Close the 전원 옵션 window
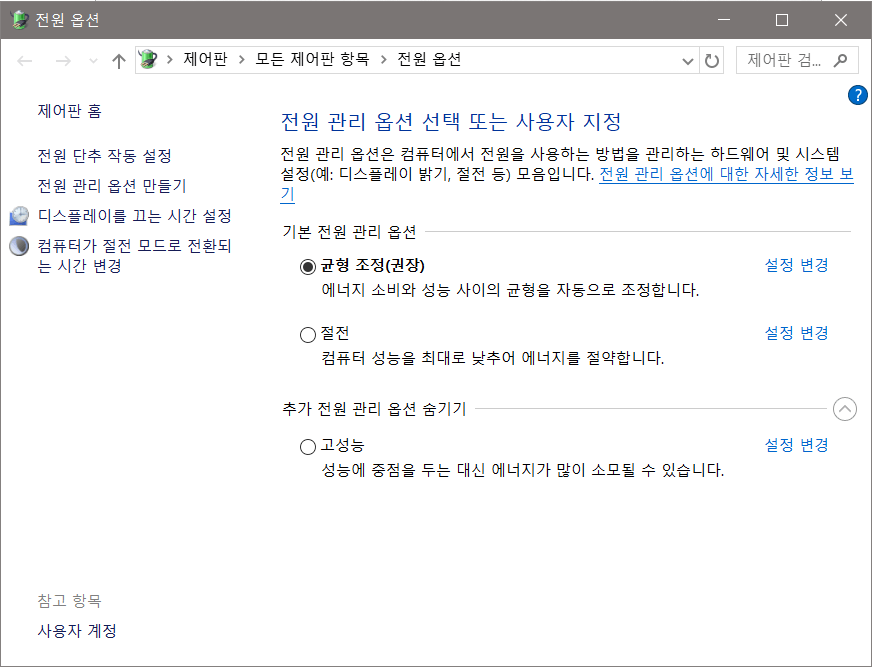This screenshot has height=667, width=872. (841, 20)
